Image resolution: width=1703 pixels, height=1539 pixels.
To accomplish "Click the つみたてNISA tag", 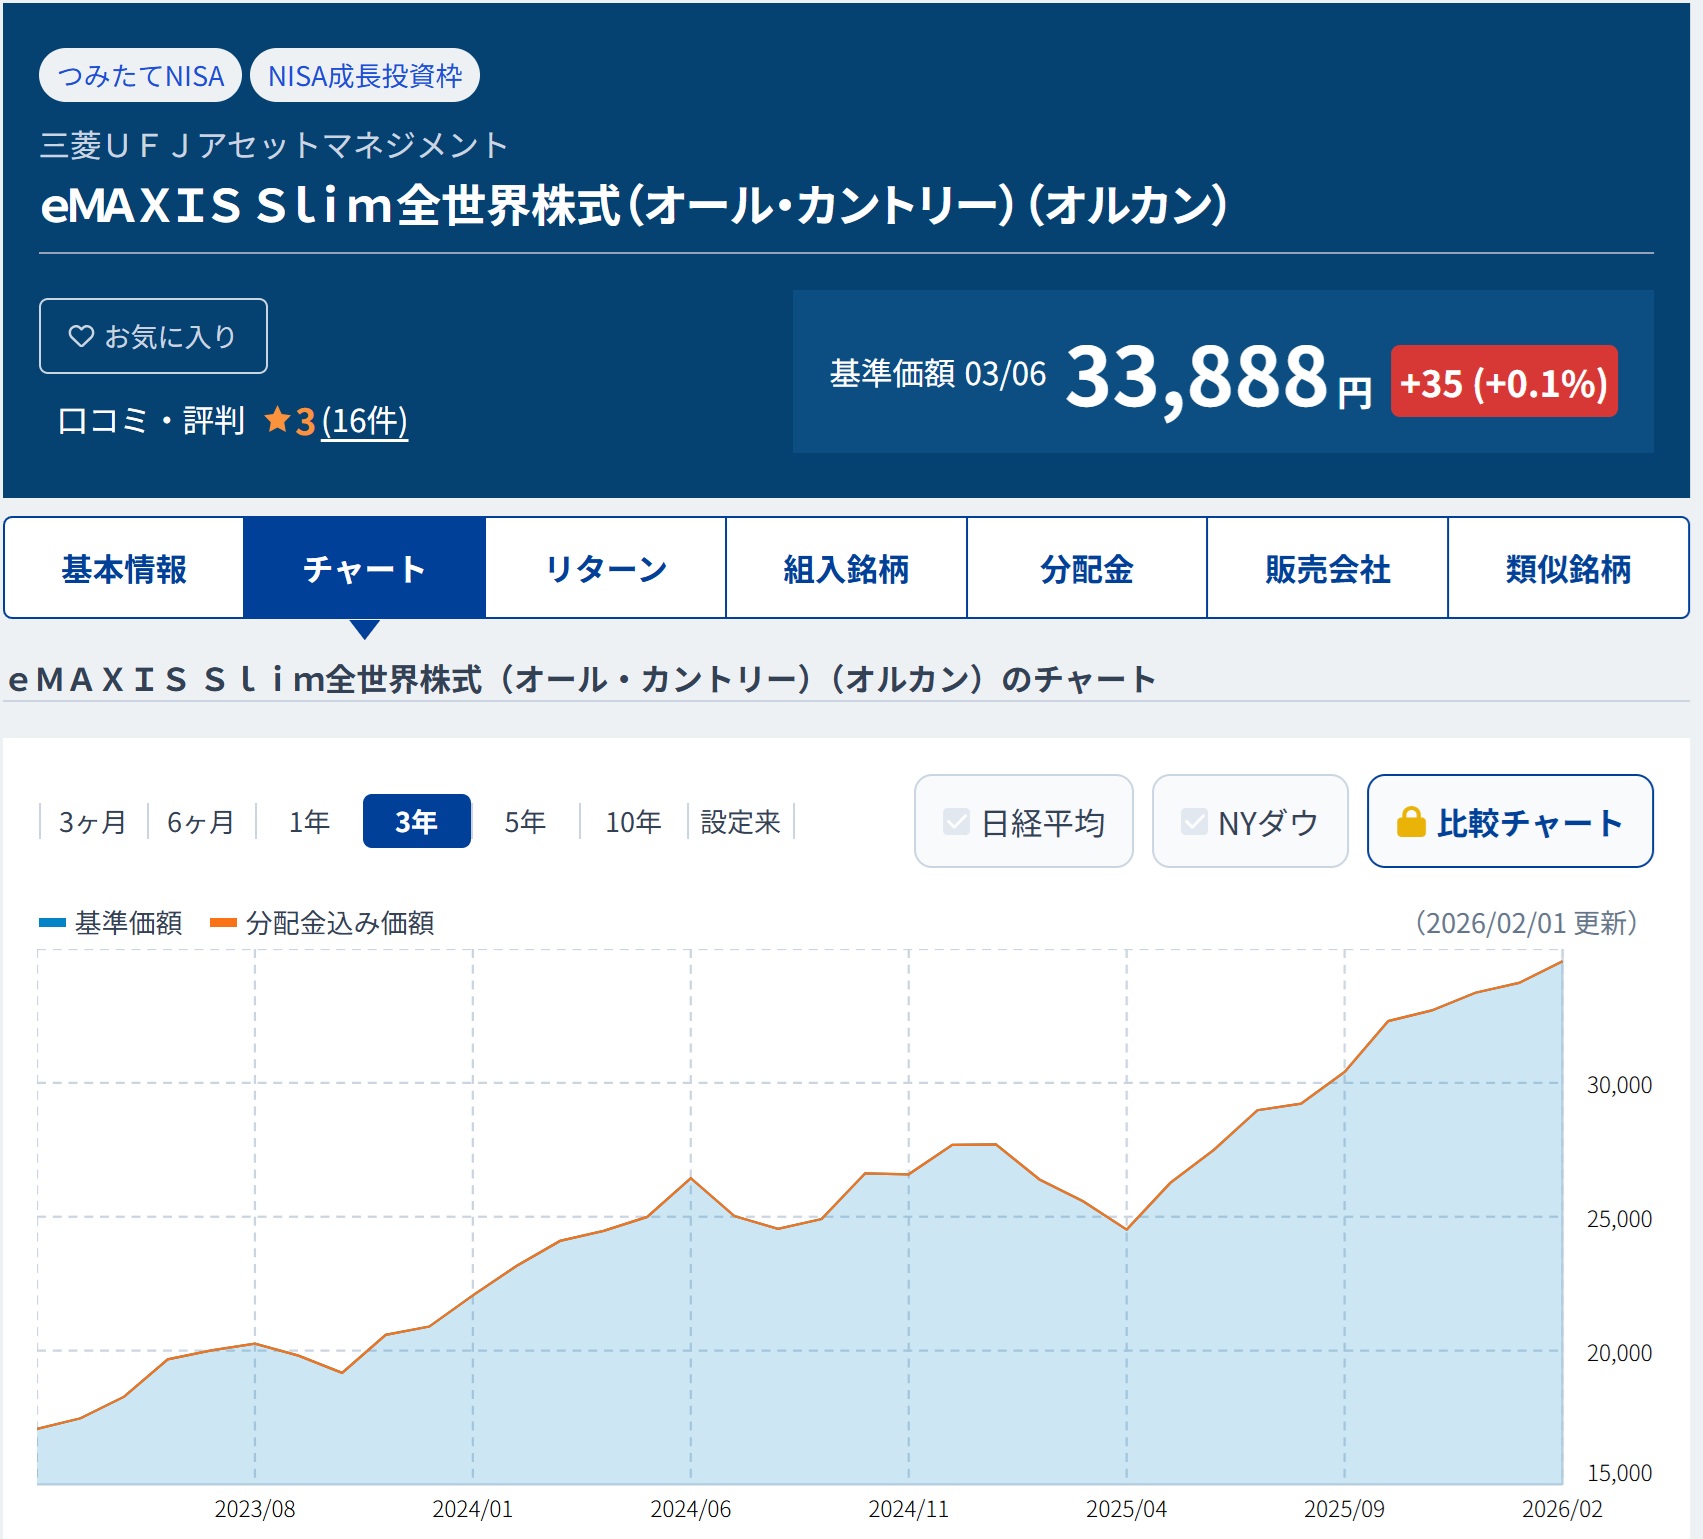I will click(140, 76).
